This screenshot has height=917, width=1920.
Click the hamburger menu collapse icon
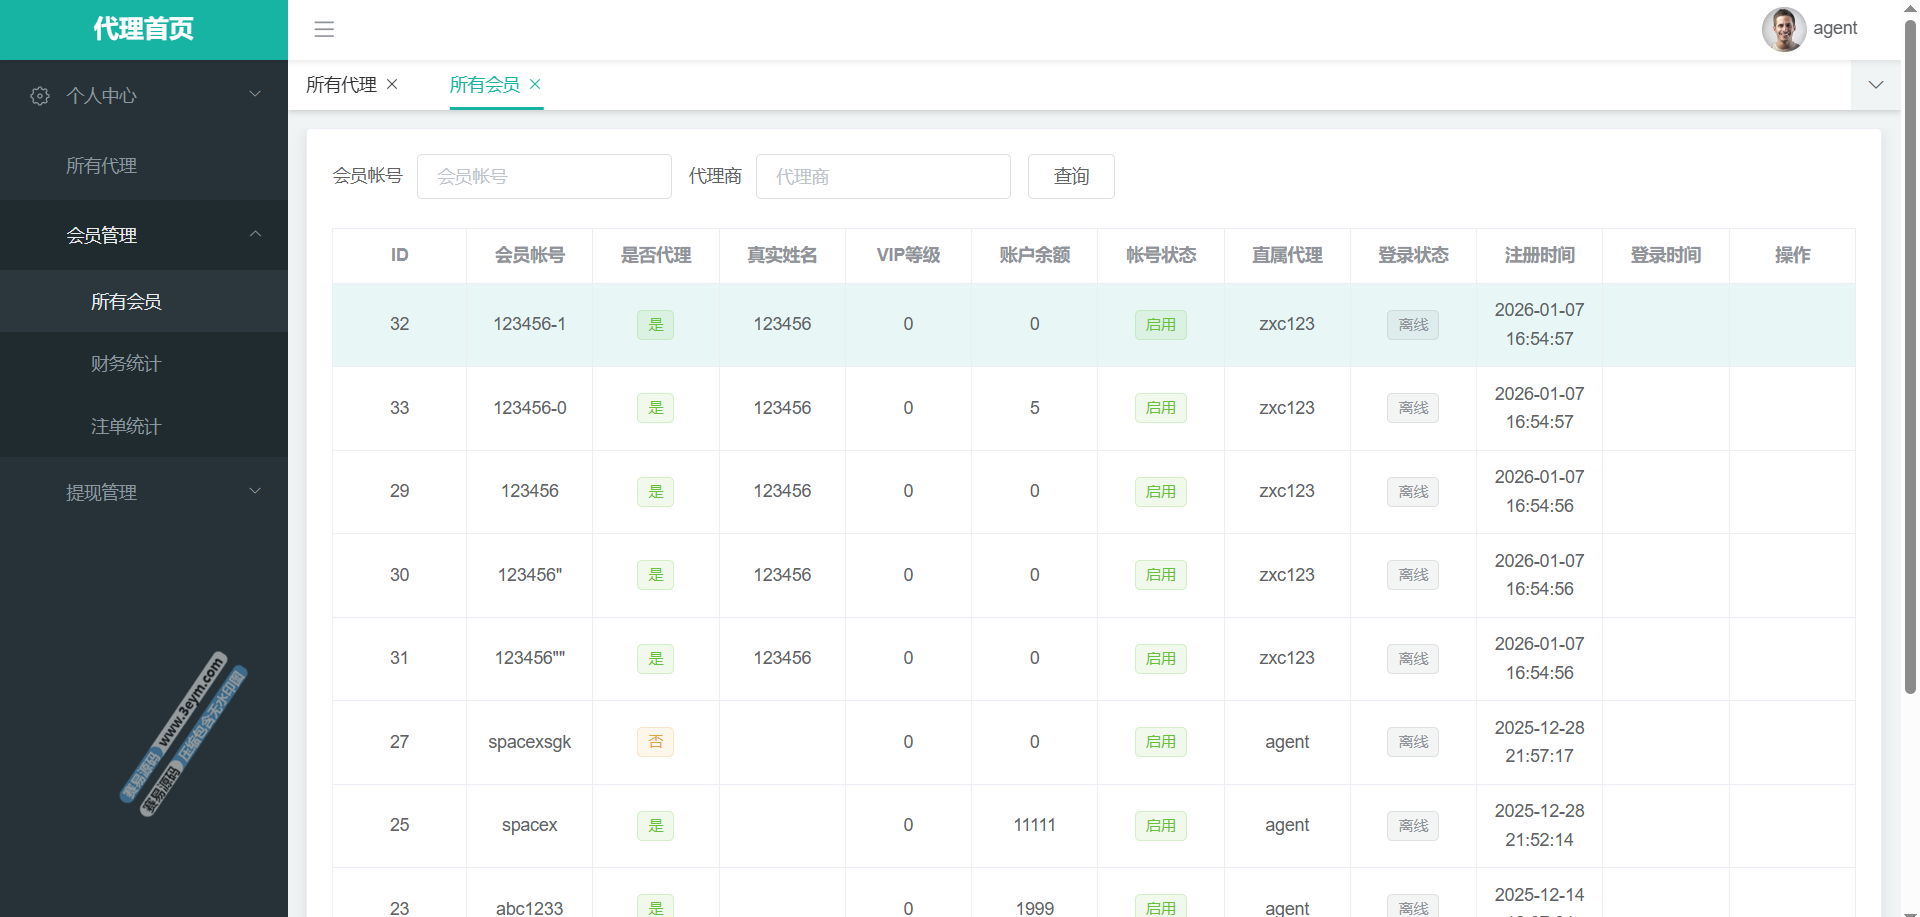click(x=324, y=29)
